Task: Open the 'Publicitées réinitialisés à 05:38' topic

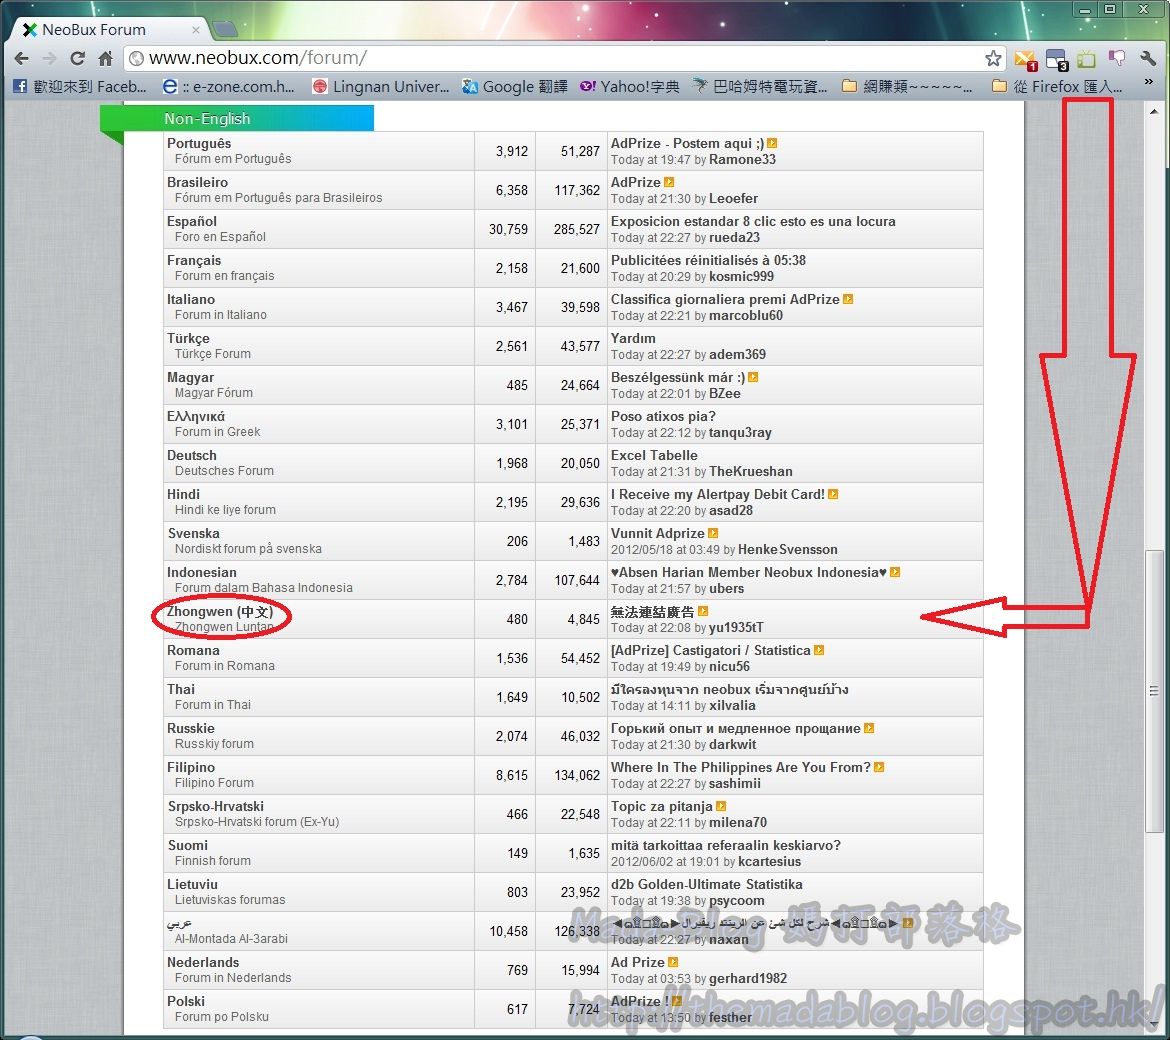Action: coord(708,260)
